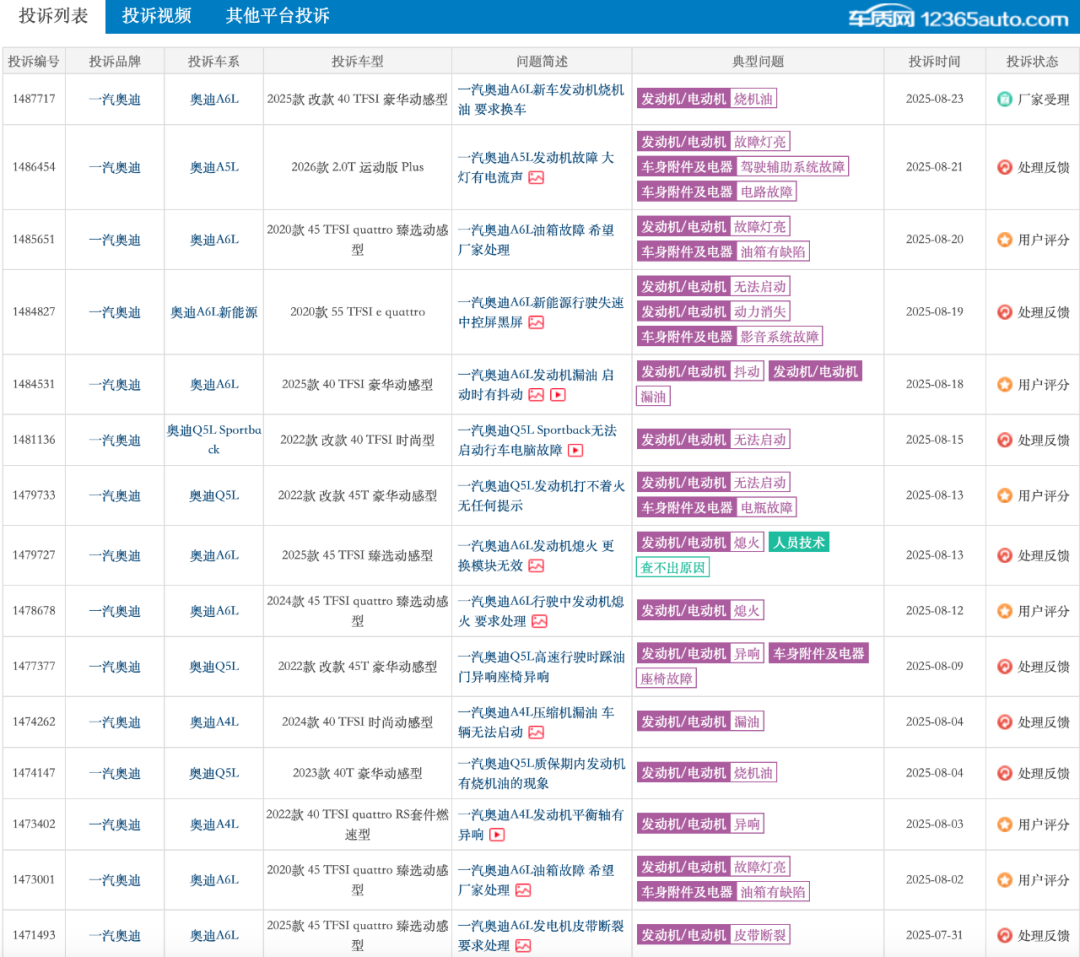Click the 驾驶辅助系统故障 tag
The width and height of the screenshot is (1080, 957).
click(792, 167)
